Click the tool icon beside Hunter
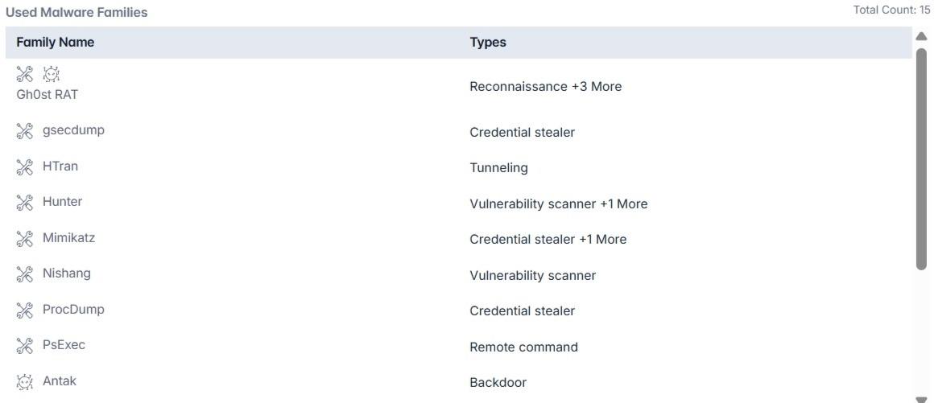936x403 pixels. (x=25, y=202)
